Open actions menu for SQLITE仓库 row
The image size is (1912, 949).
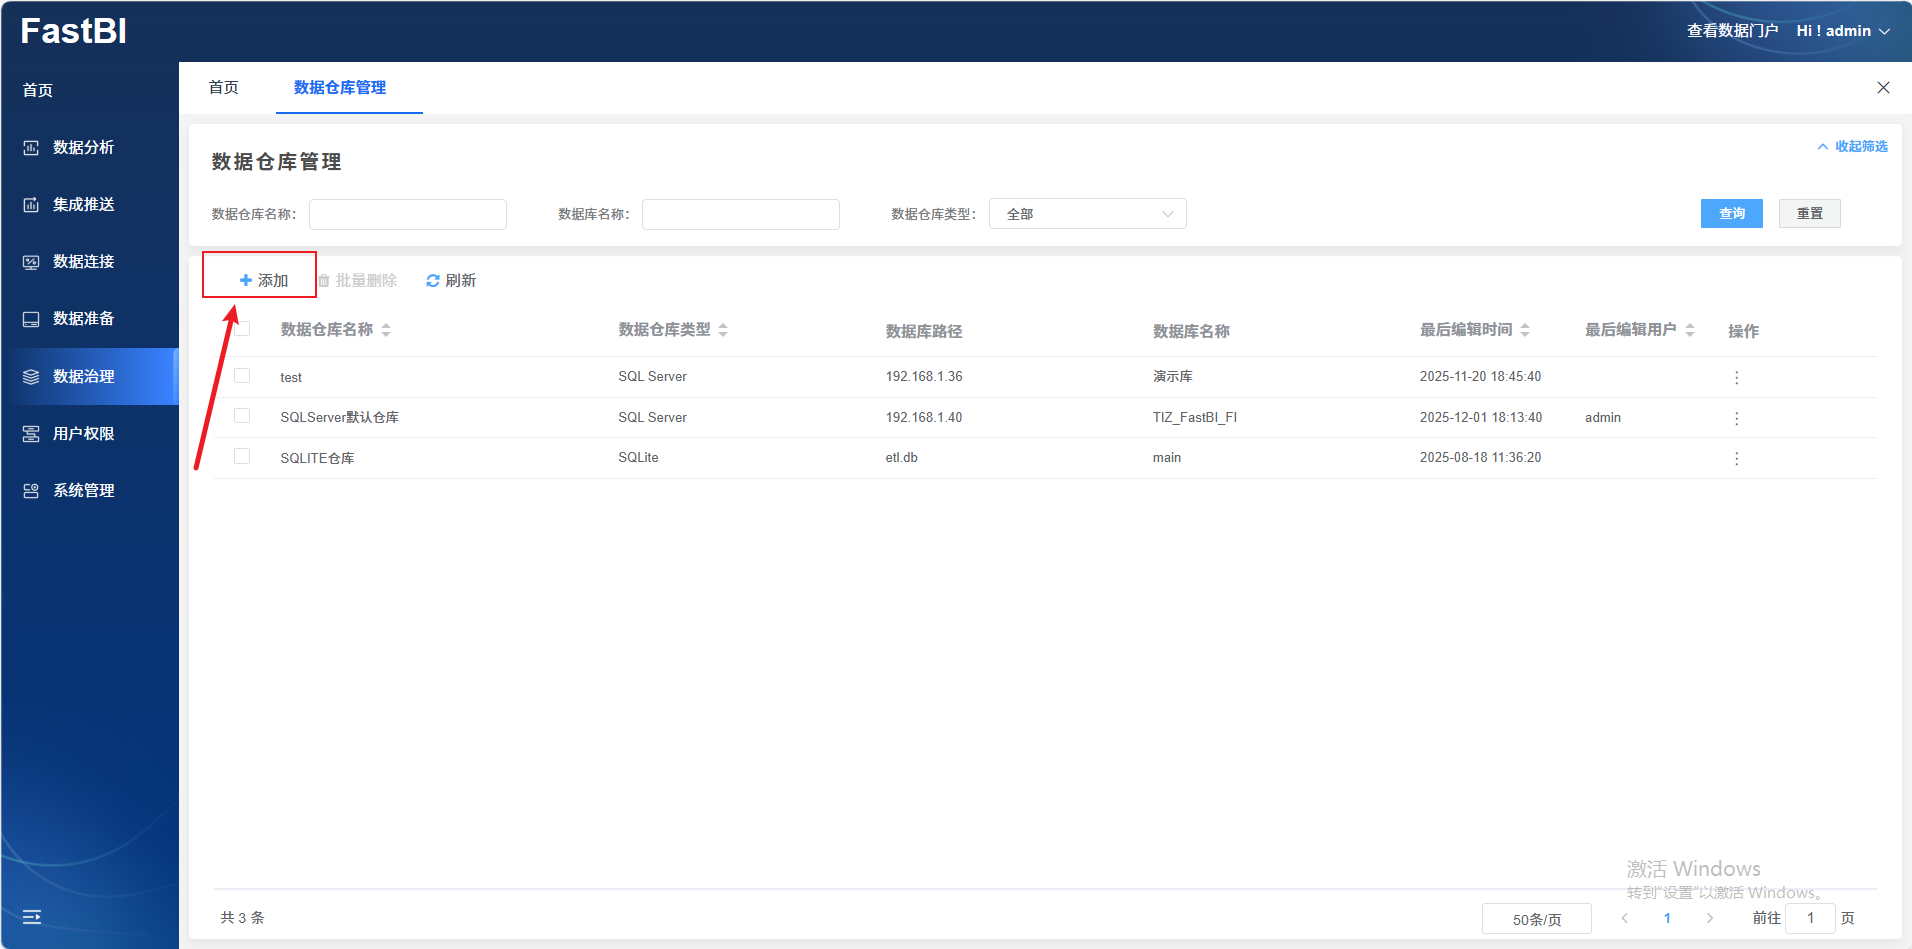coord(1736,459)
